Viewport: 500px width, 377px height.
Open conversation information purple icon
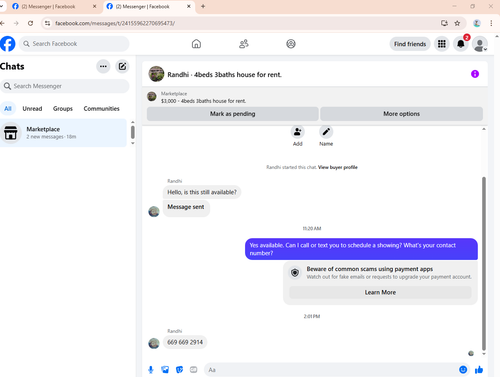click(x=475, y=74)
